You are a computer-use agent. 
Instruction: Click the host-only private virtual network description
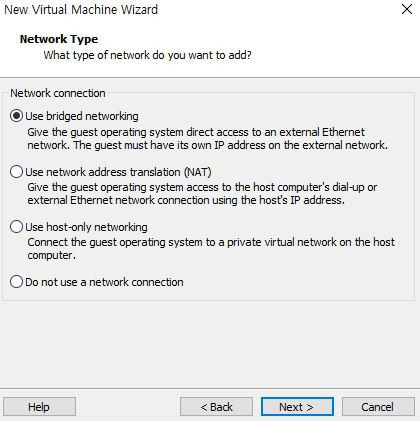pyautogui.click(x=211, y=249)
